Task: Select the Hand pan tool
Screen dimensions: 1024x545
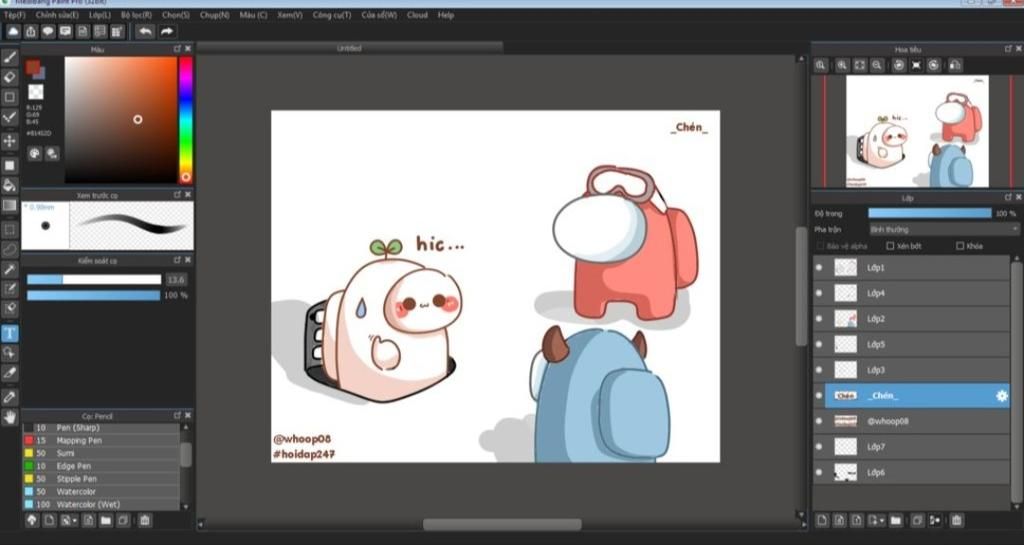Action: click(10, 417)
